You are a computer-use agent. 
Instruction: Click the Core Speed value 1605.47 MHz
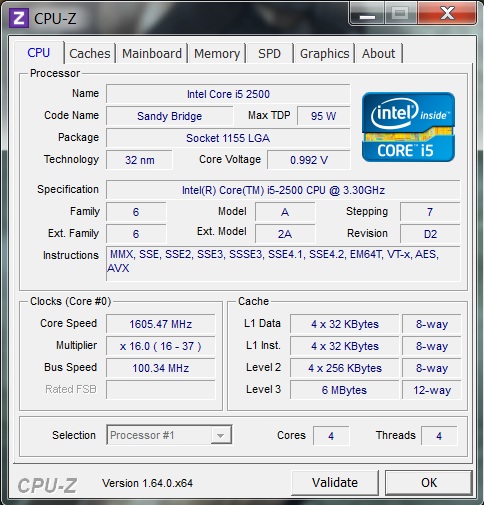(x=161, y=324)
